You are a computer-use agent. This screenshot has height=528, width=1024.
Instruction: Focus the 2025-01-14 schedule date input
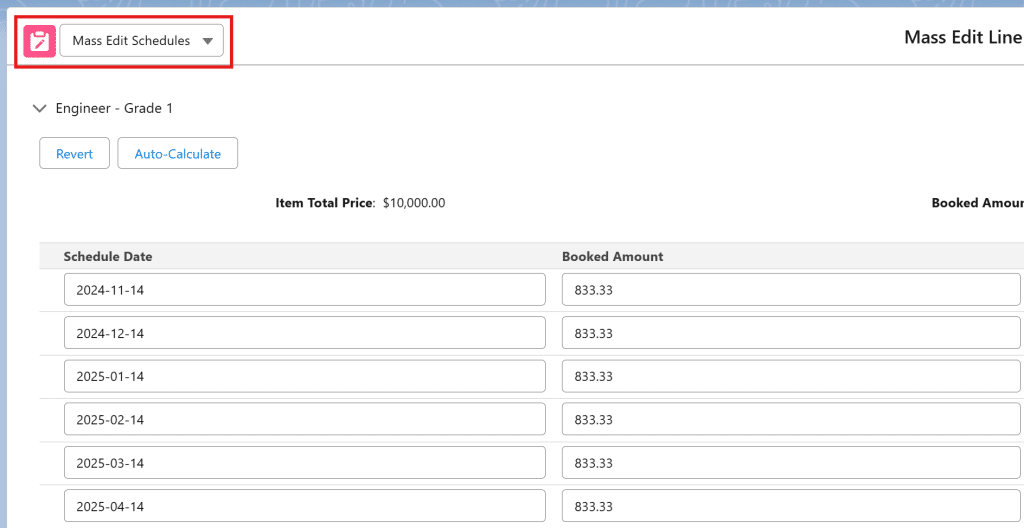pos(304,376)
